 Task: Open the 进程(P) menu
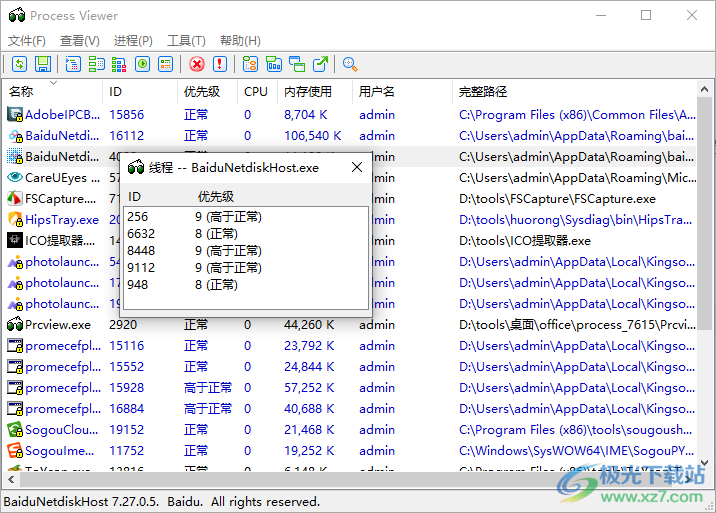point(133,41)
